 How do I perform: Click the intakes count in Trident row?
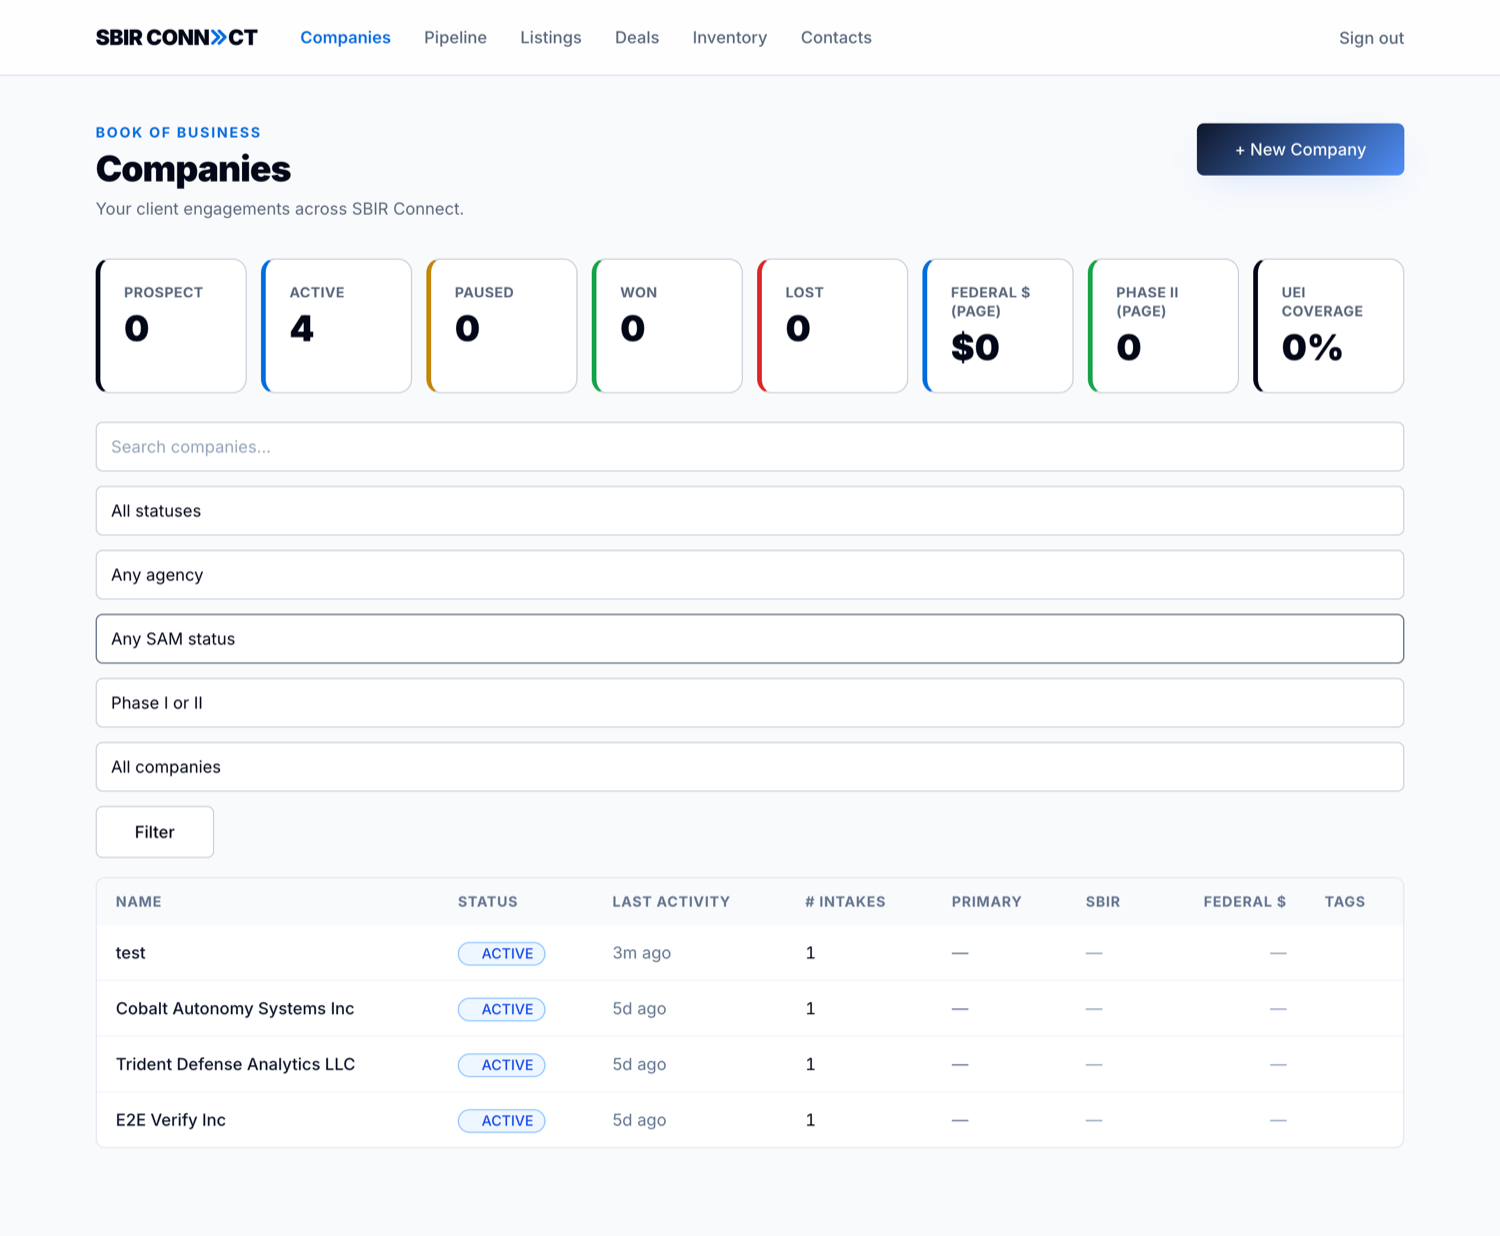810,1064
